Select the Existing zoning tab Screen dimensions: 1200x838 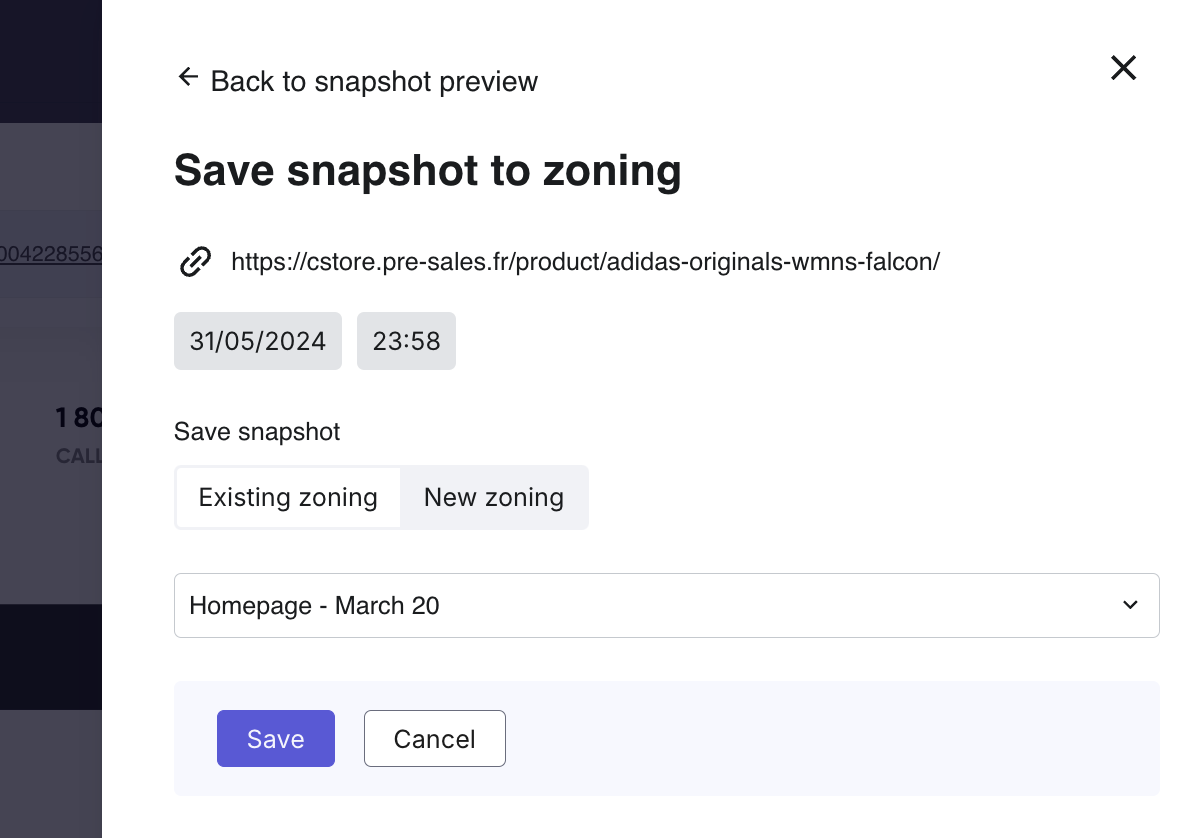288,497
